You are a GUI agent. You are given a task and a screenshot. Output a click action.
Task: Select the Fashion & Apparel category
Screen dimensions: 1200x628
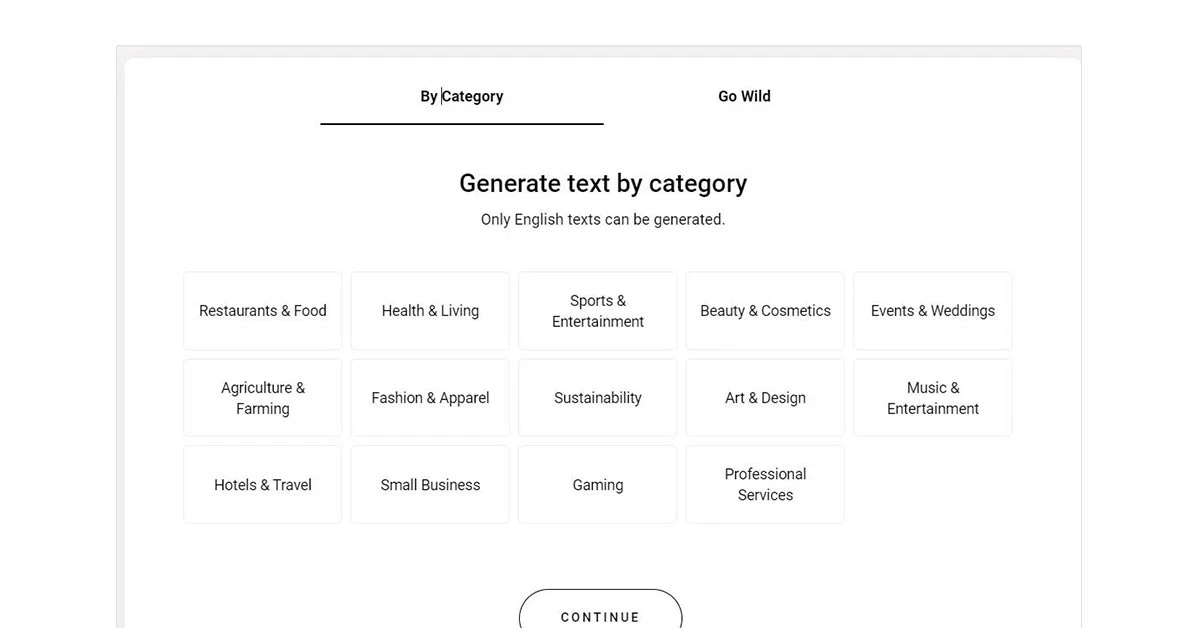point(429,397)
